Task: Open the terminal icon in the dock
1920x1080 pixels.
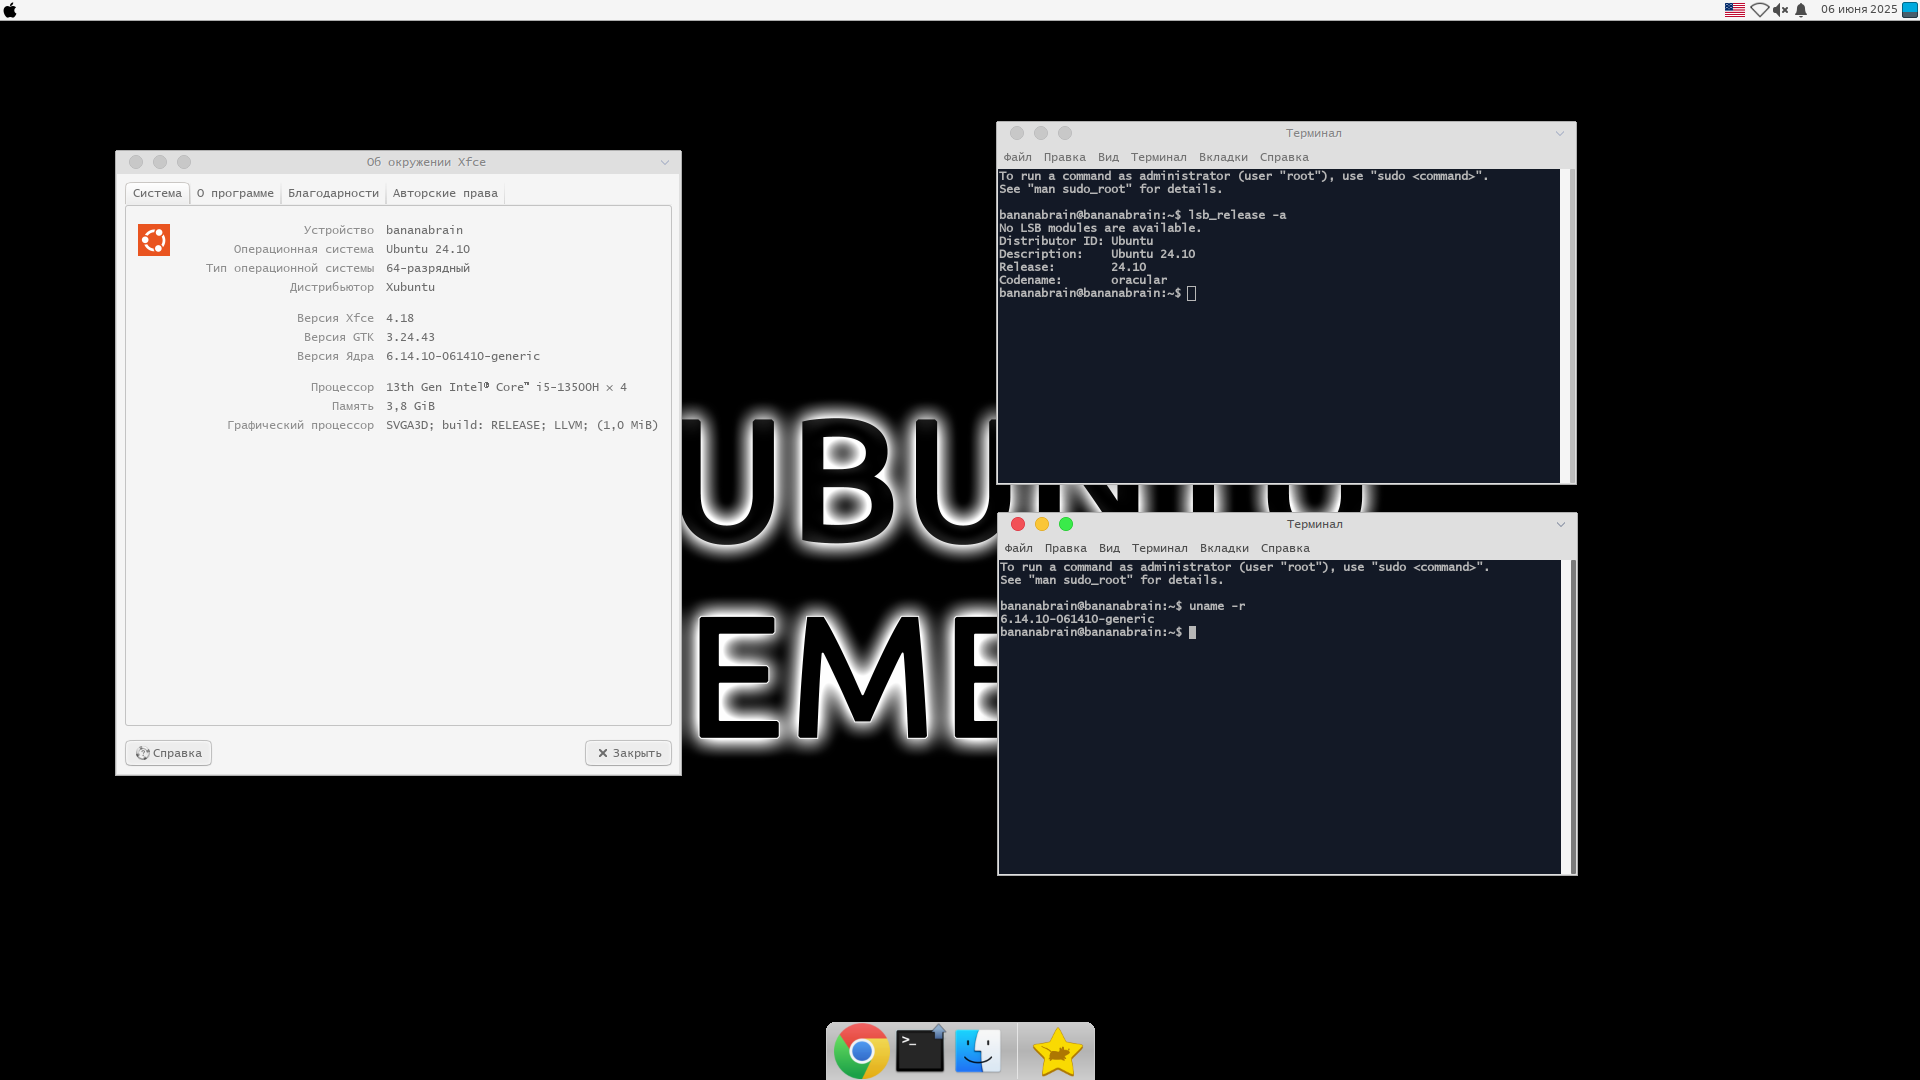Action: (920, 1051)
